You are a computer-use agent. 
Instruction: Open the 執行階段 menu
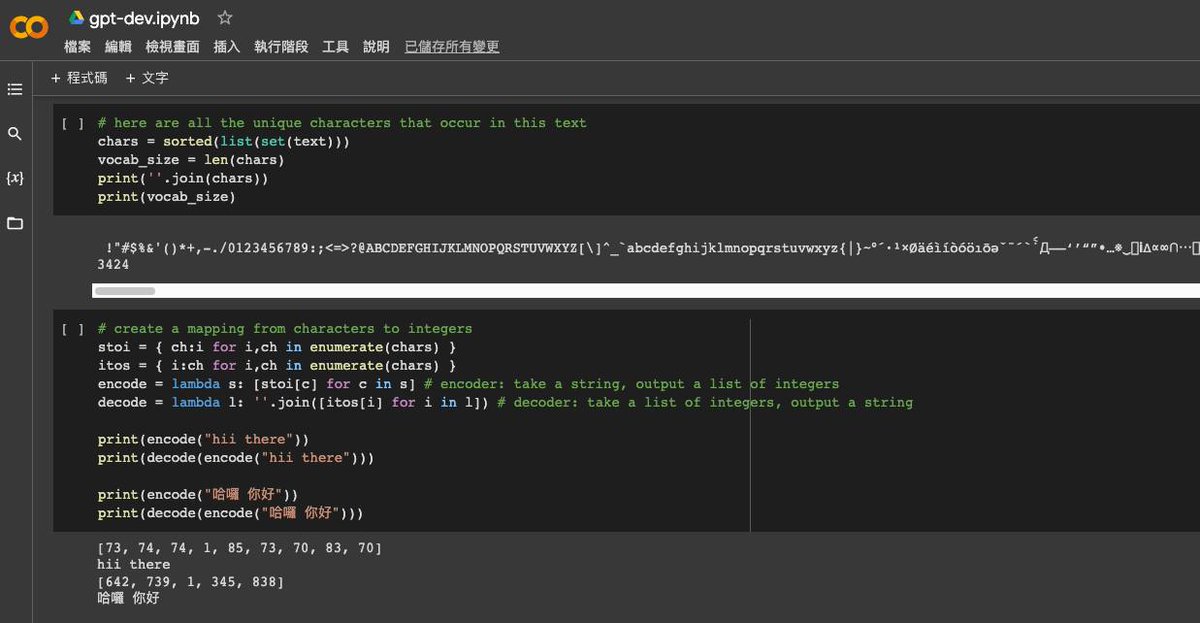pos(281,46)
